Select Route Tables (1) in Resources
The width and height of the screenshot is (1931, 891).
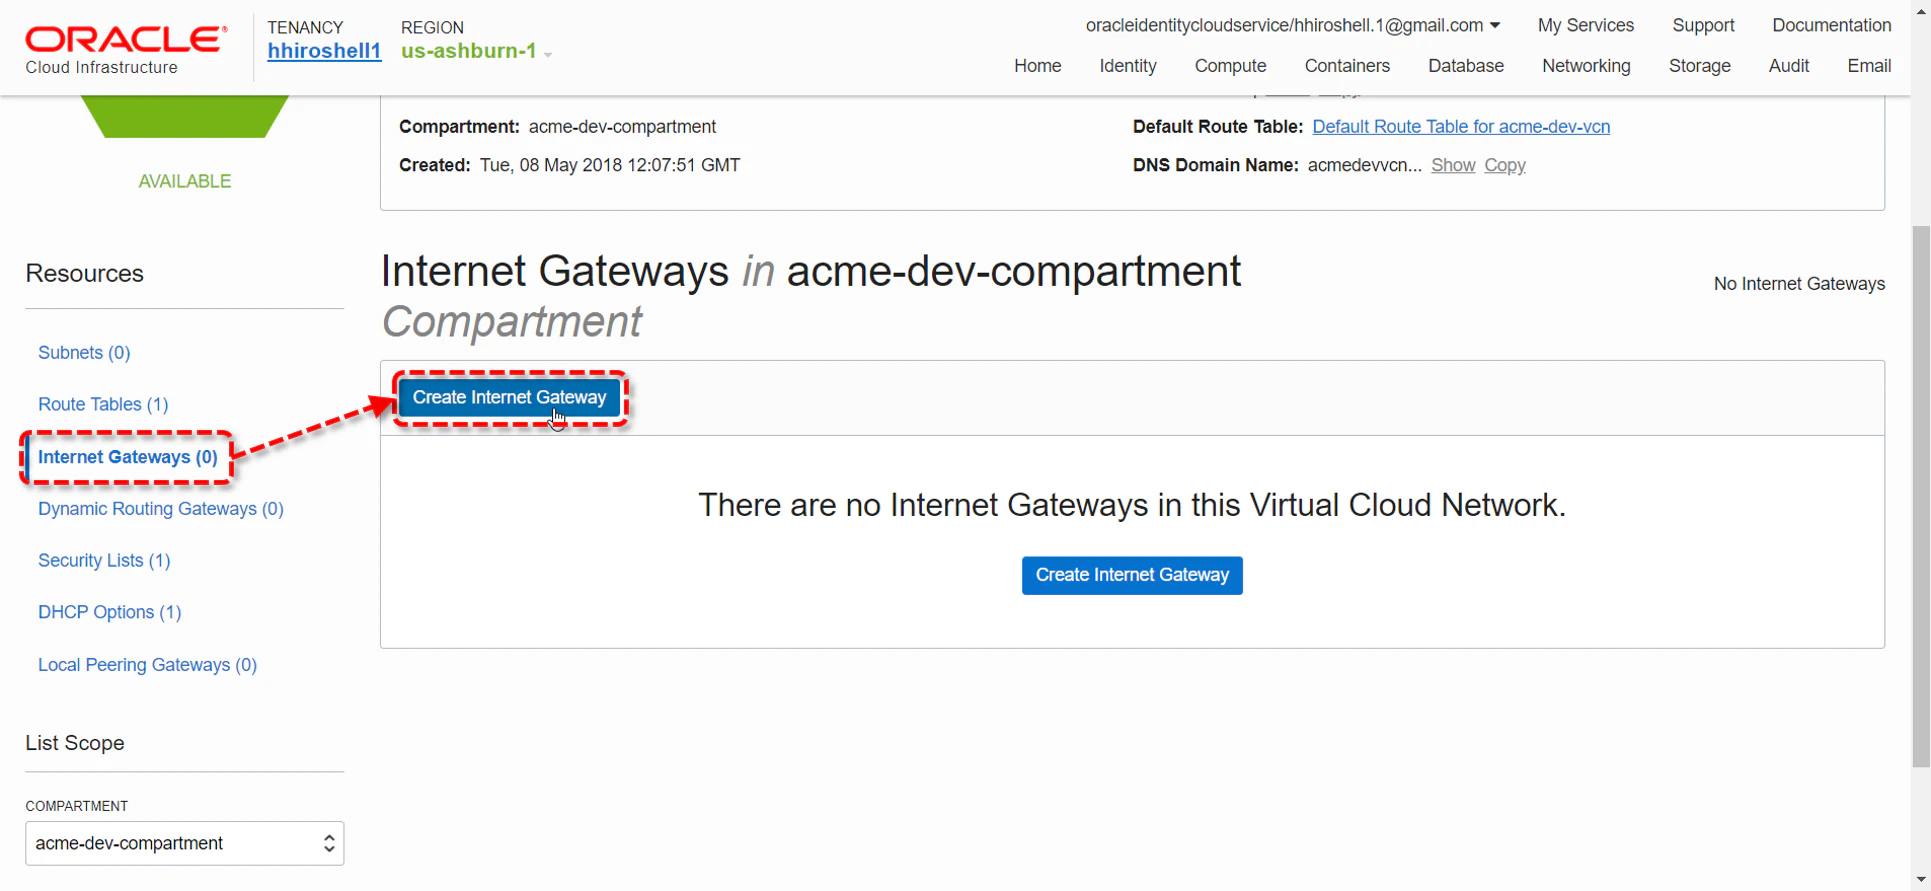(103, 405)
